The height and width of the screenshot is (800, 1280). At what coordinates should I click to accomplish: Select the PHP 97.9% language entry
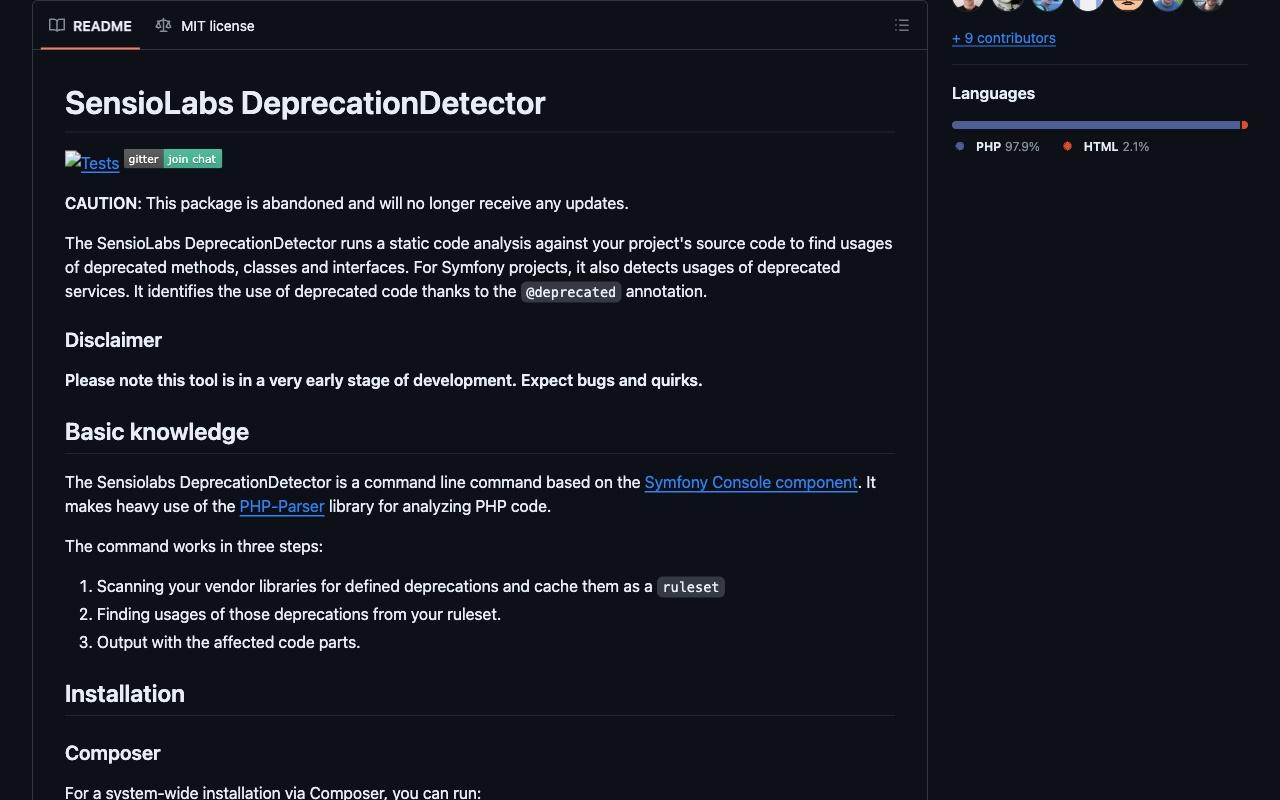point(998,146)
